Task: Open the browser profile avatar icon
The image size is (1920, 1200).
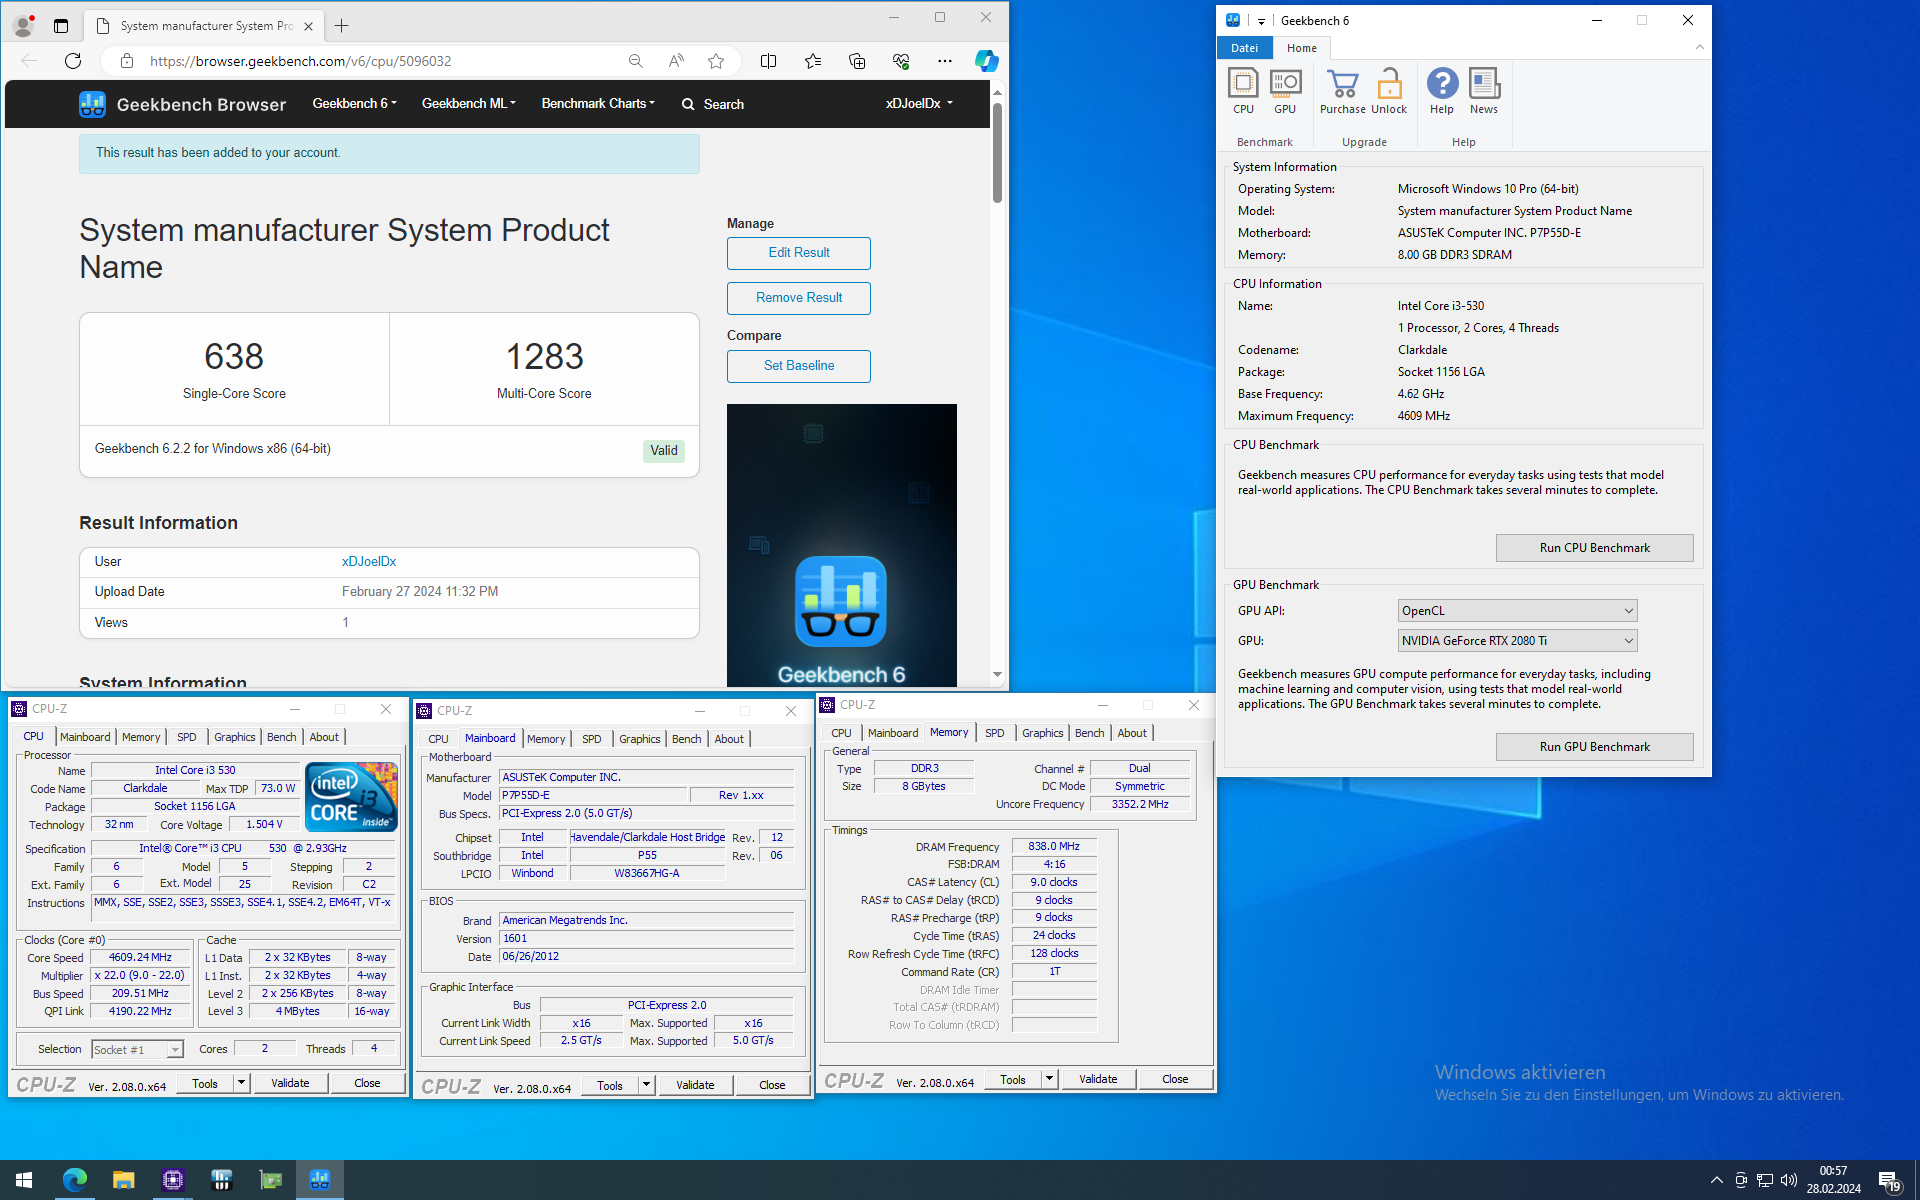Action: tap(23, 25)
